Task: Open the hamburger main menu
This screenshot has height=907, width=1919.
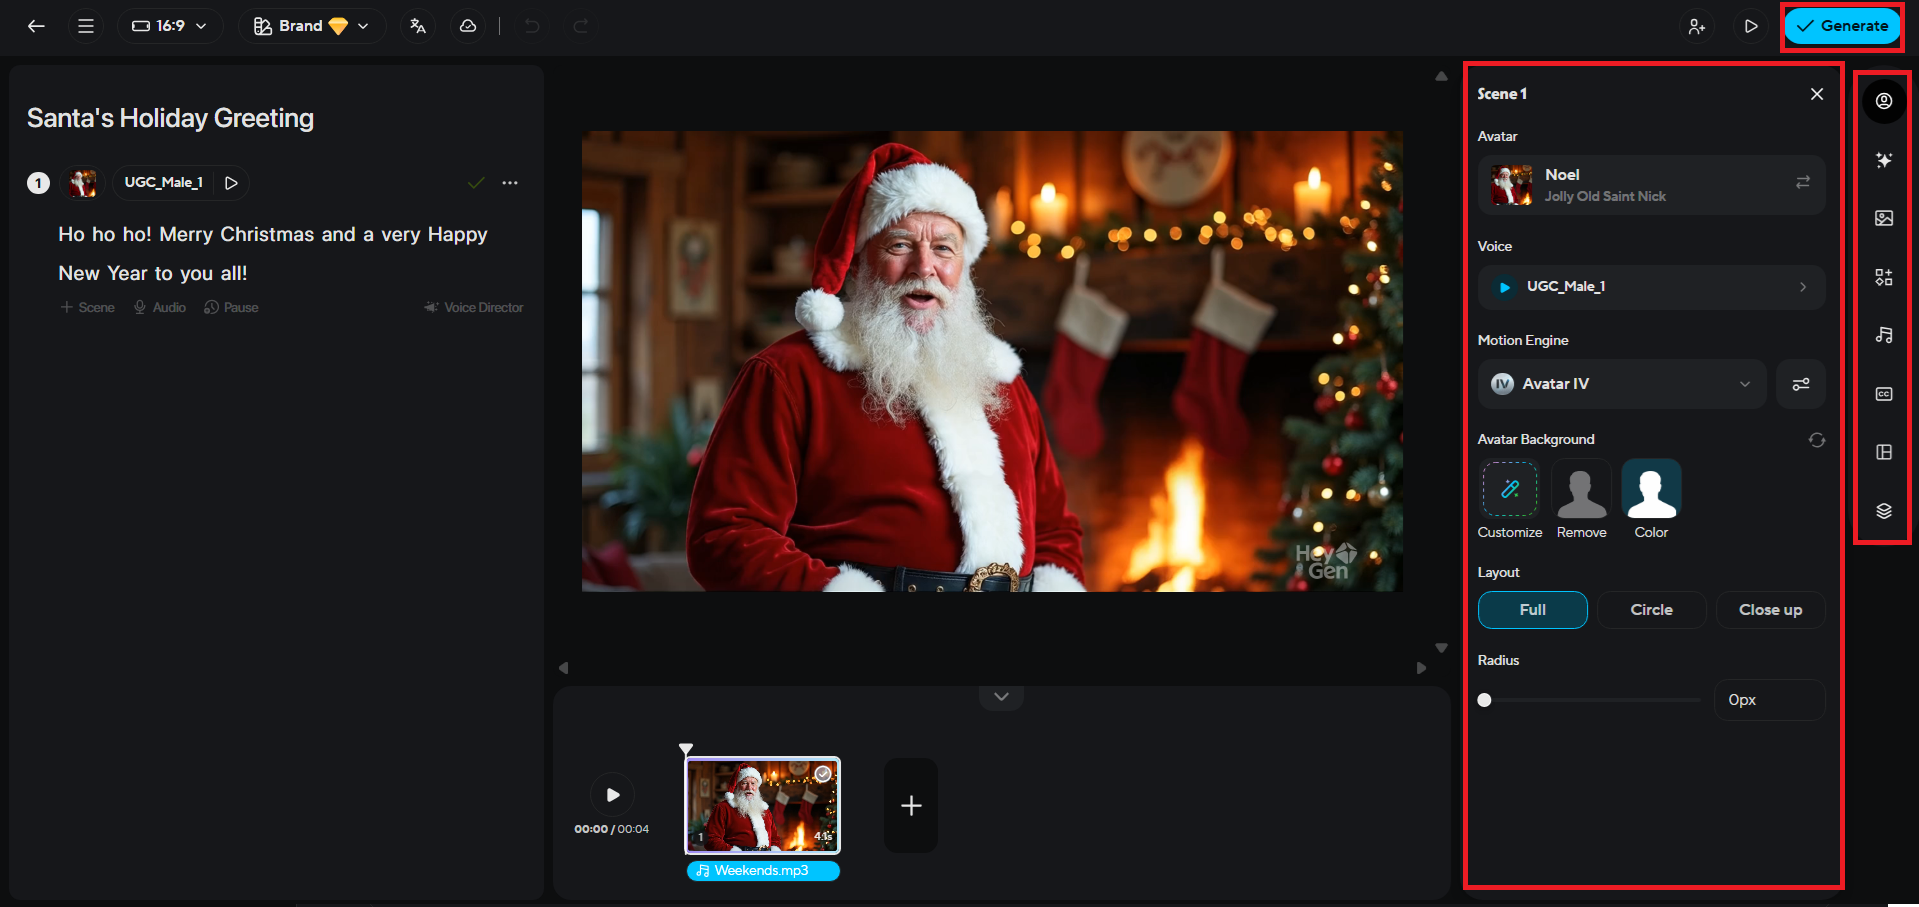Action: coord(86,26)
